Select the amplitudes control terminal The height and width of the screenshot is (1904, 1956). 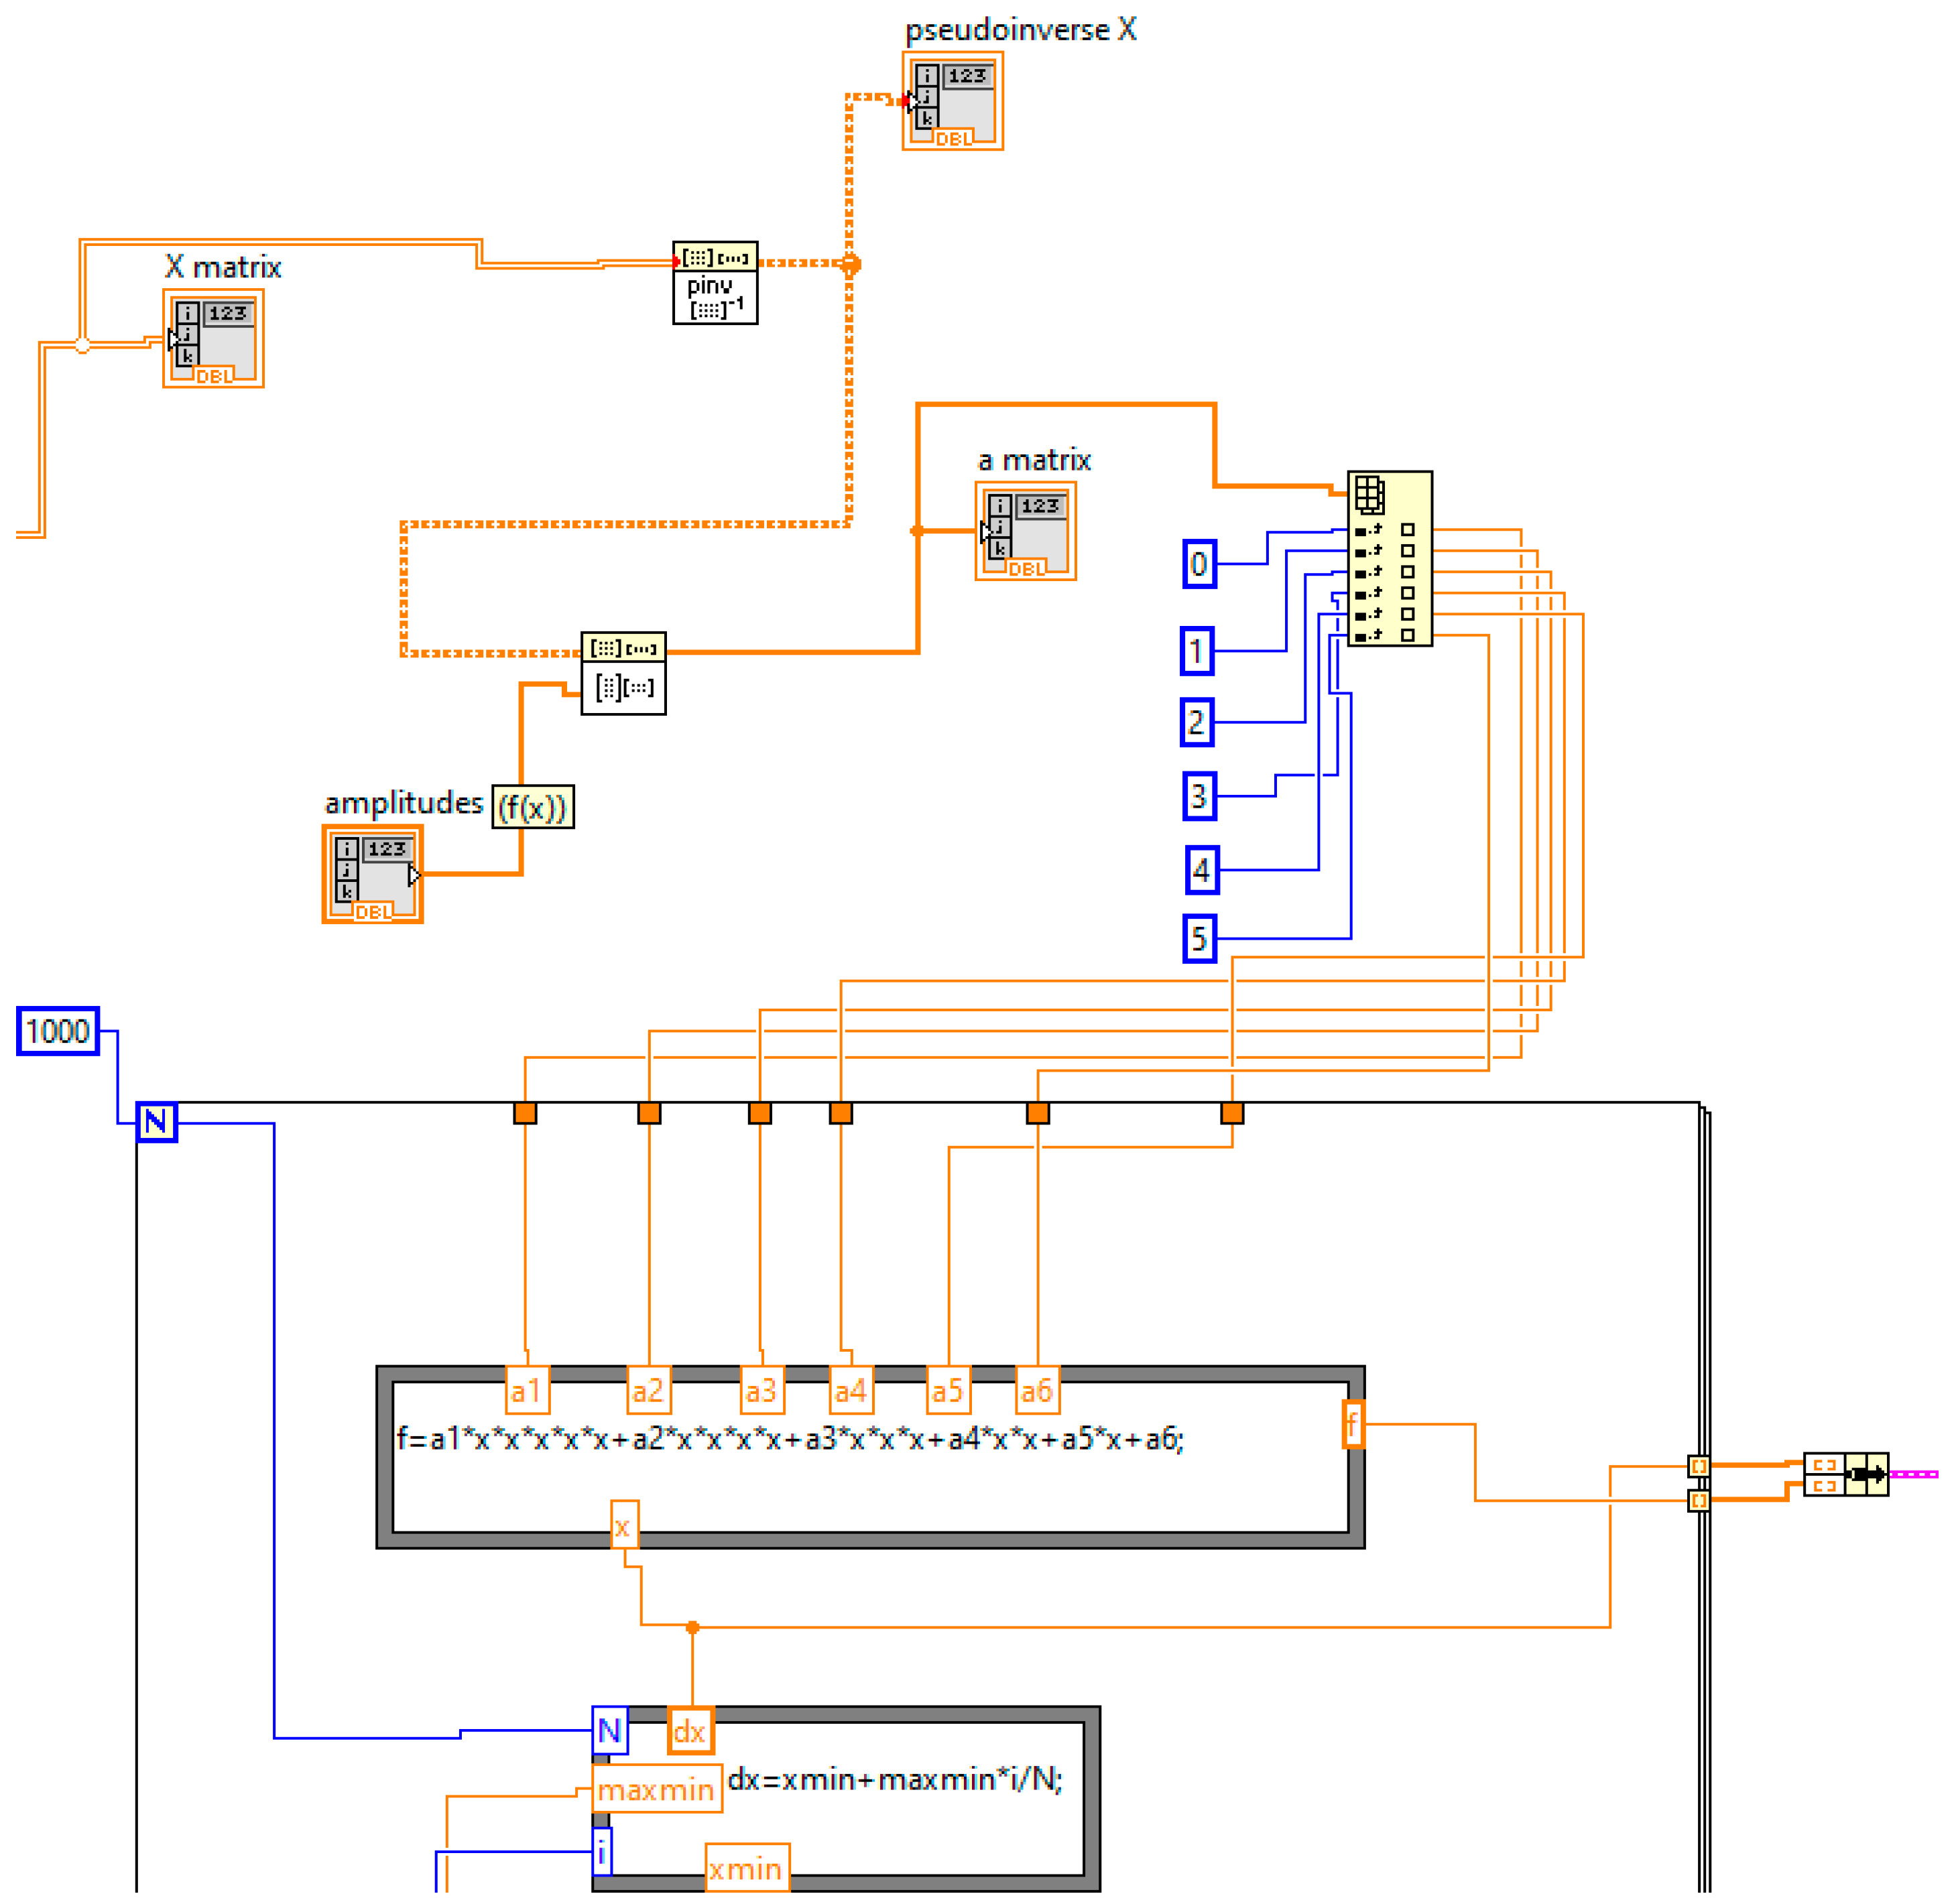coord(372,874)
